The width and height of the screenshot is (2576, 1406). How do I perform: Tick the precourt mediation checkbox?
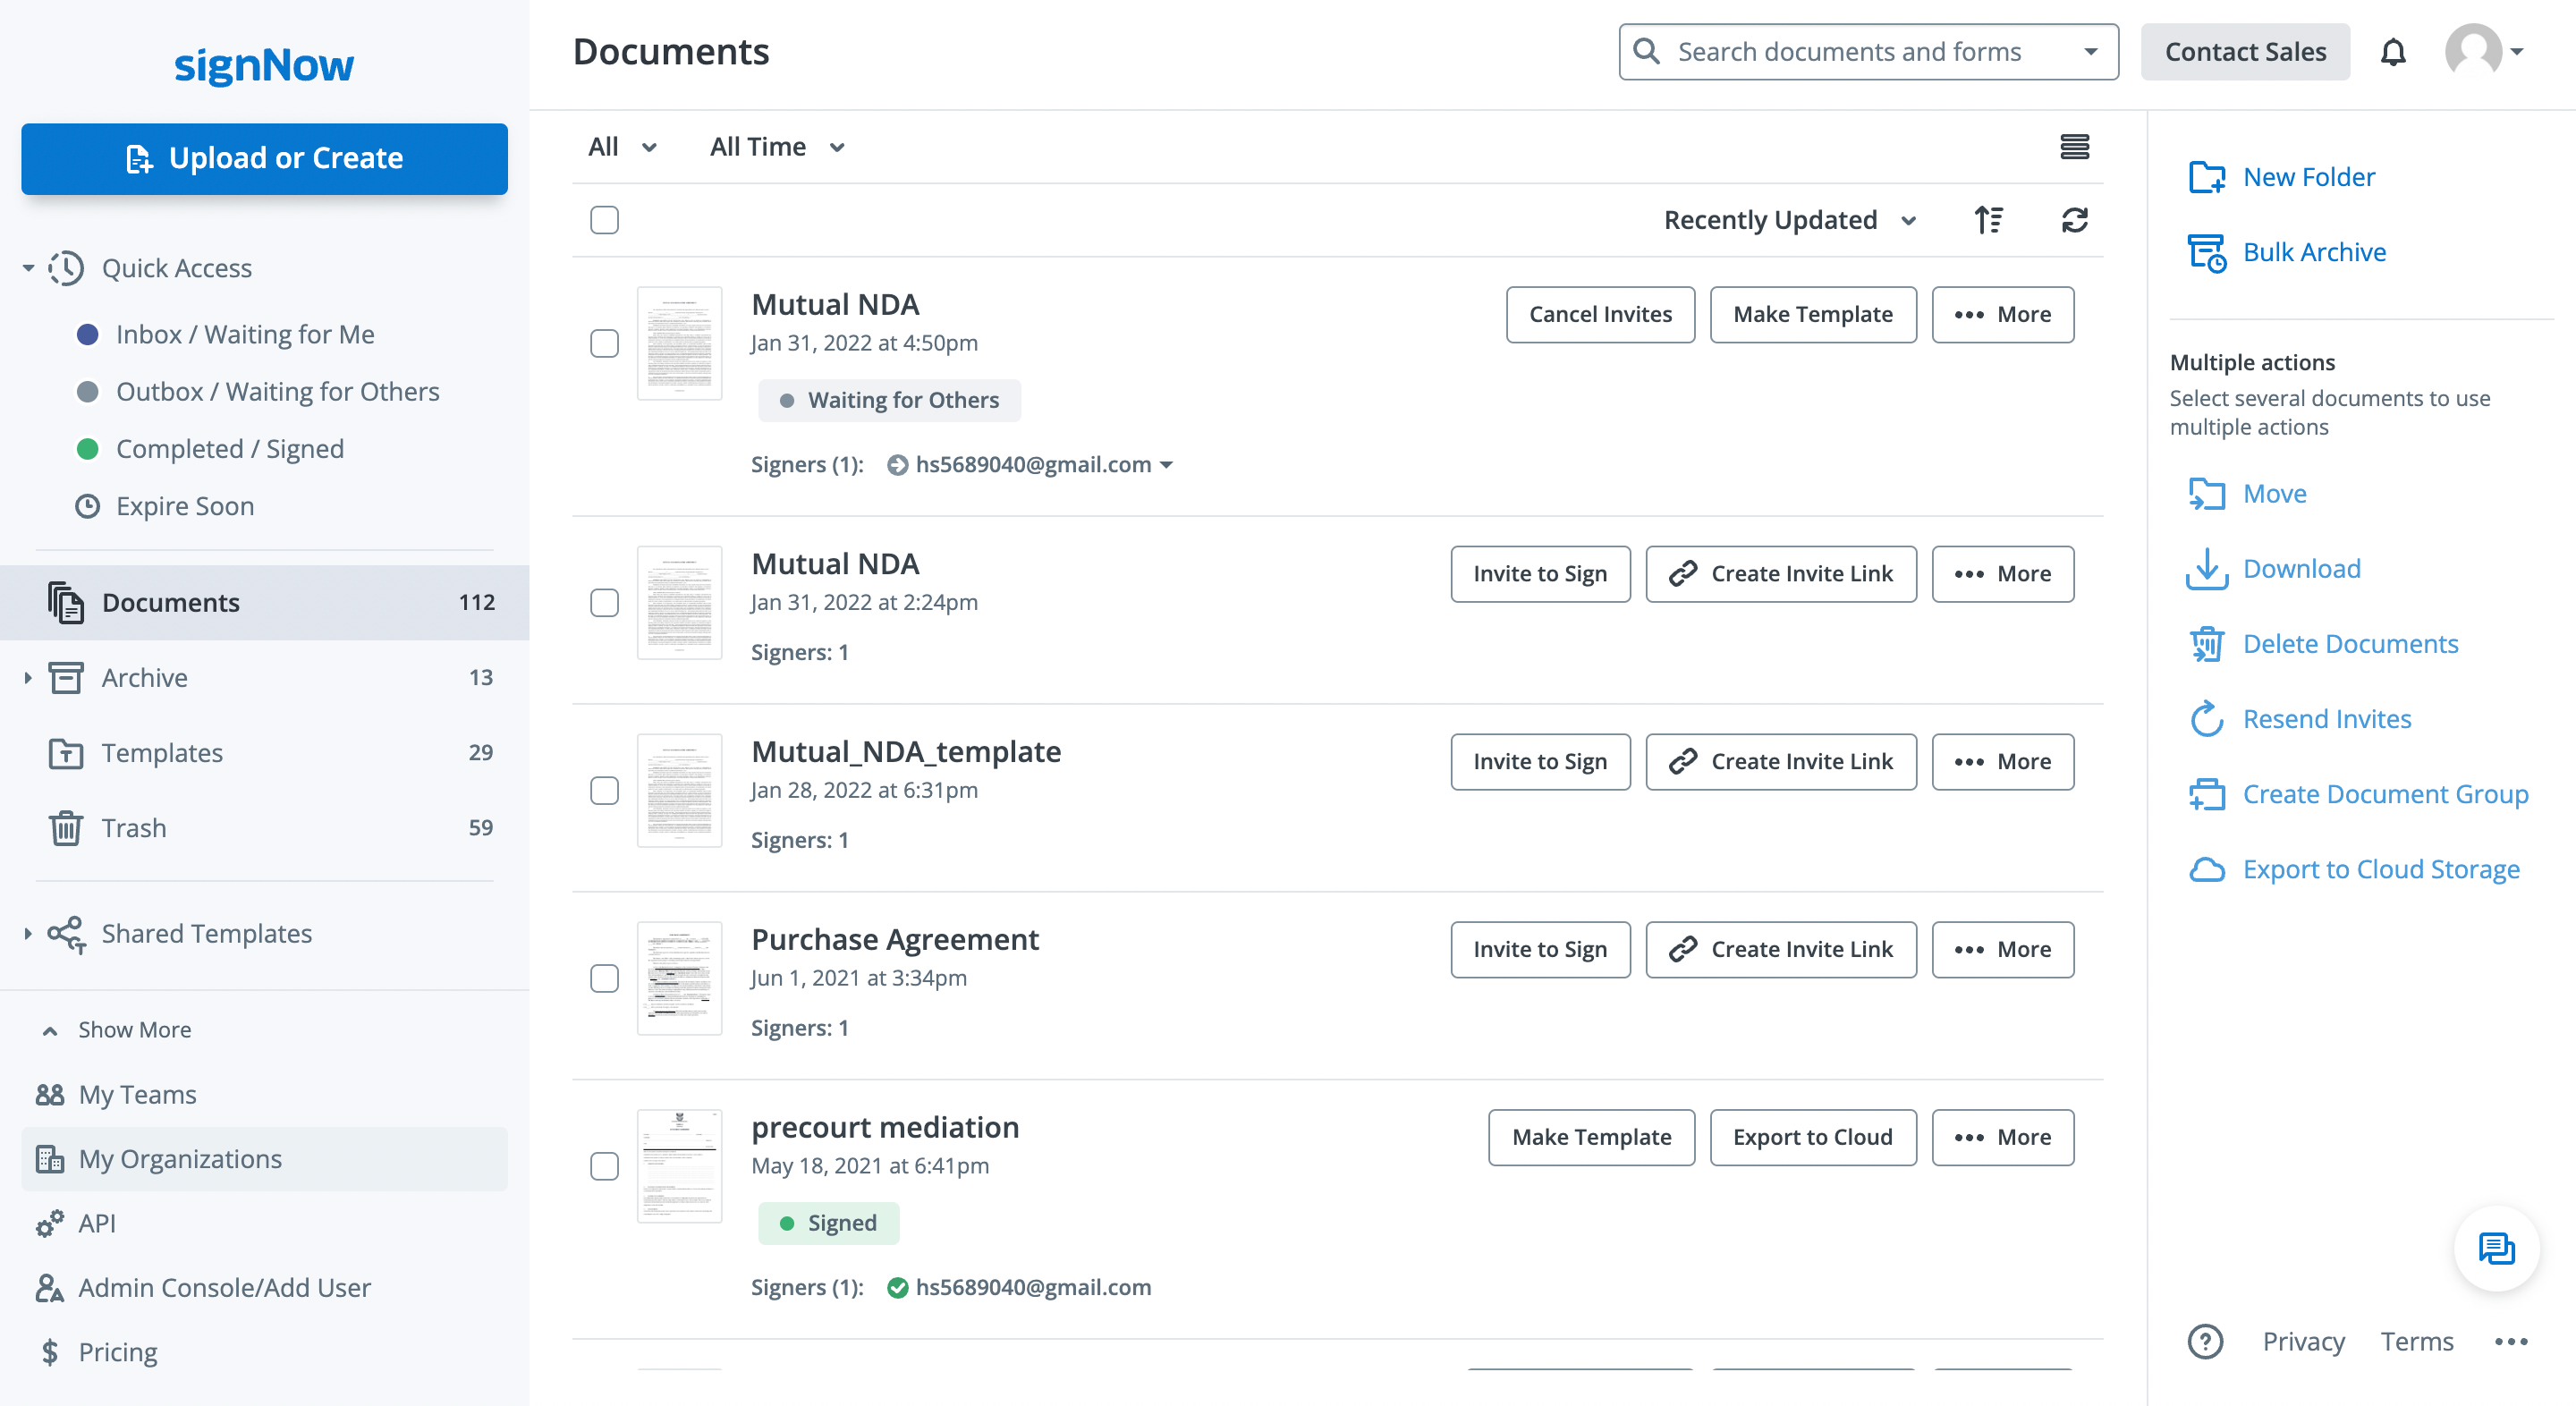pyautogui.click(x=604, y=1166)
